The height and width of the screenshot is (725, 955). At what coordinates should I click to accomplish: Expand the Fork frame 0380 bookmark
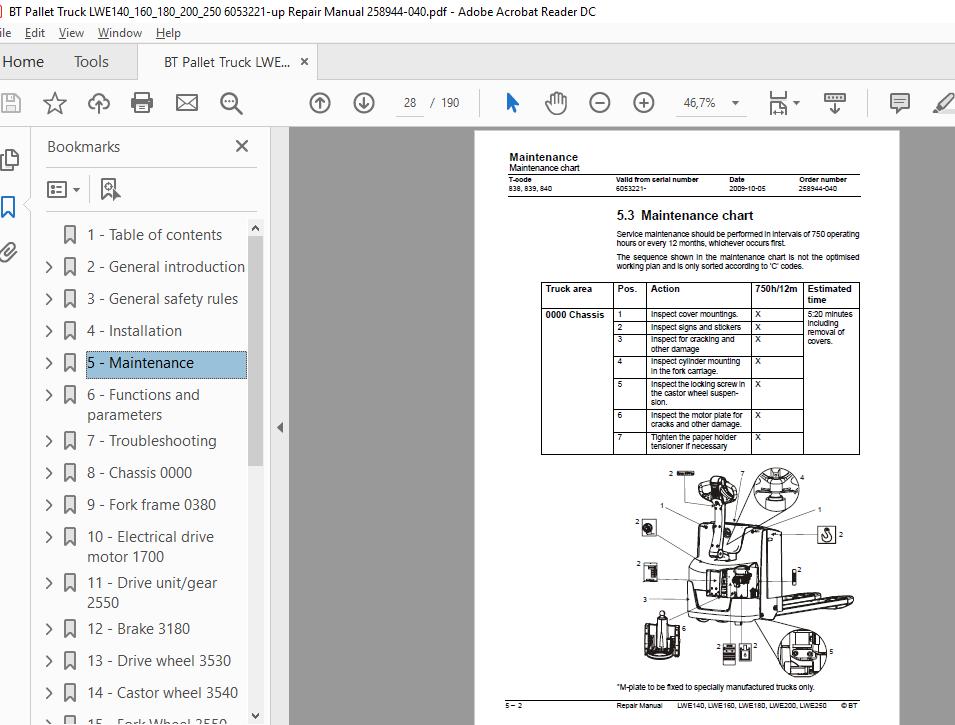coord(49,505)
